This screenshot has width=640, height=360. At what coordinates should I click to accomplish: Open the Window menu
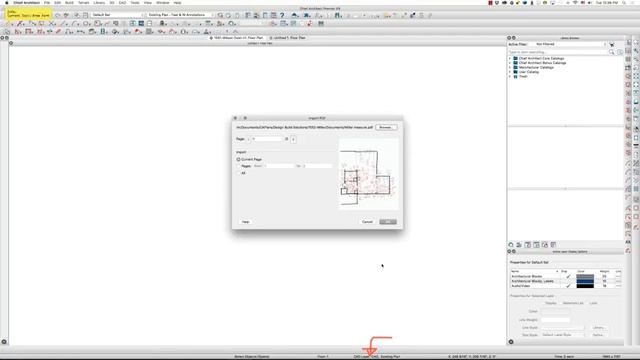(162, 2)
